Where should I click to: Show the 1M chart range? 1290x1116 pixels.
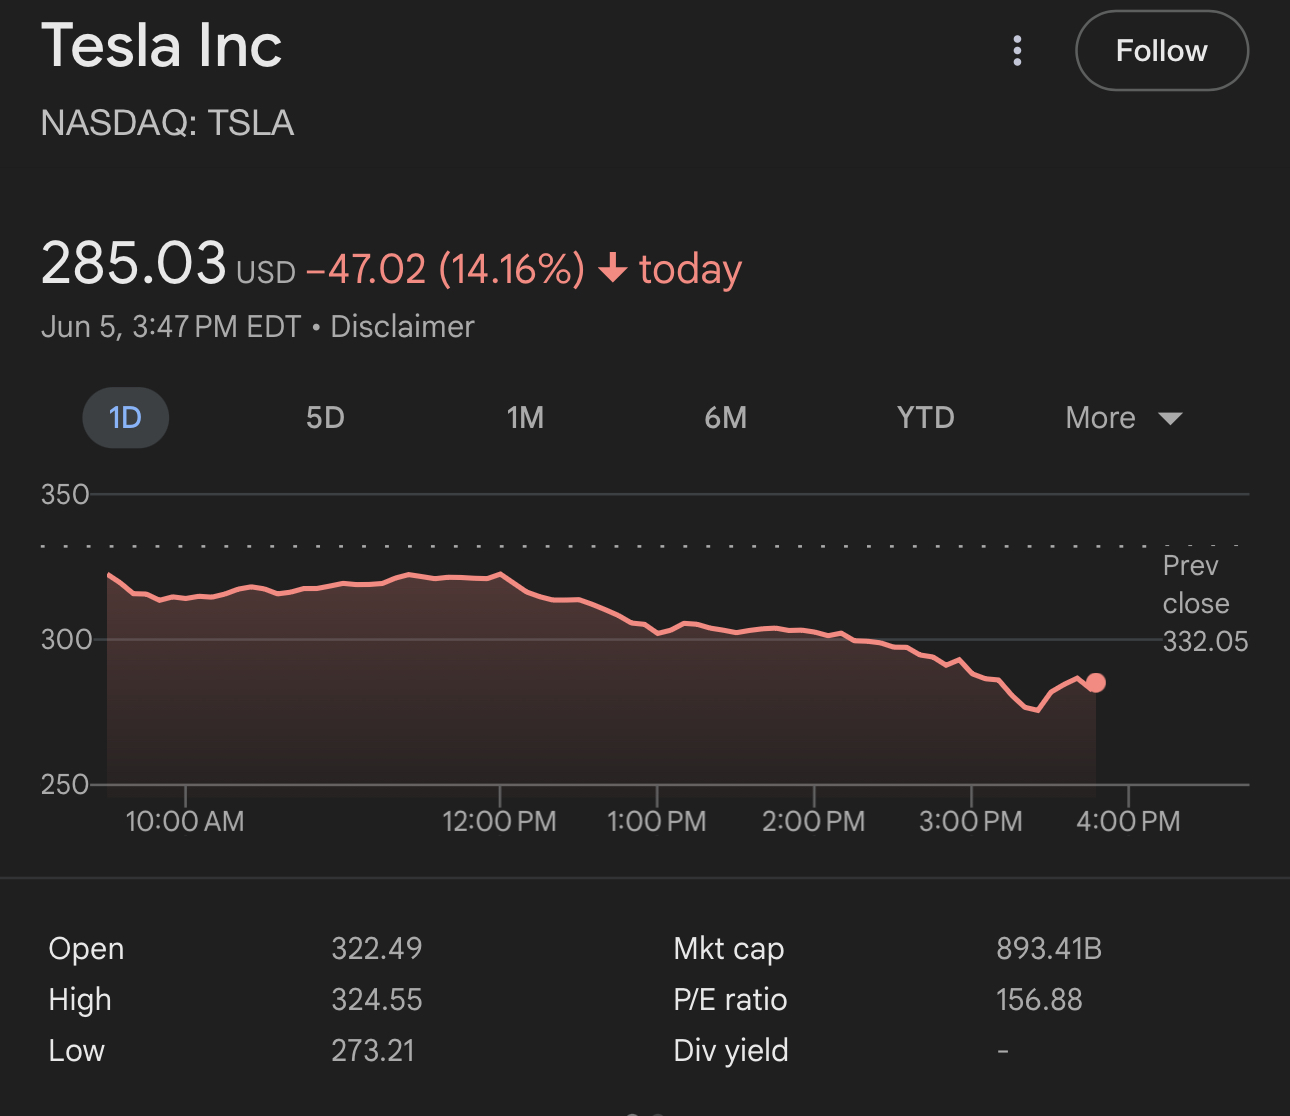click(x=525, y=418)
